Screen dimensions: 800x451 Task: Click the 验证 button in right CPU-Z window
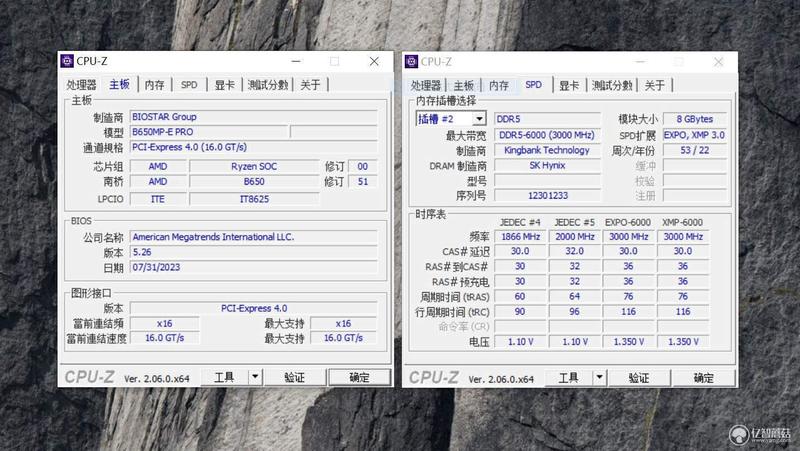click(x=639, y=378)
